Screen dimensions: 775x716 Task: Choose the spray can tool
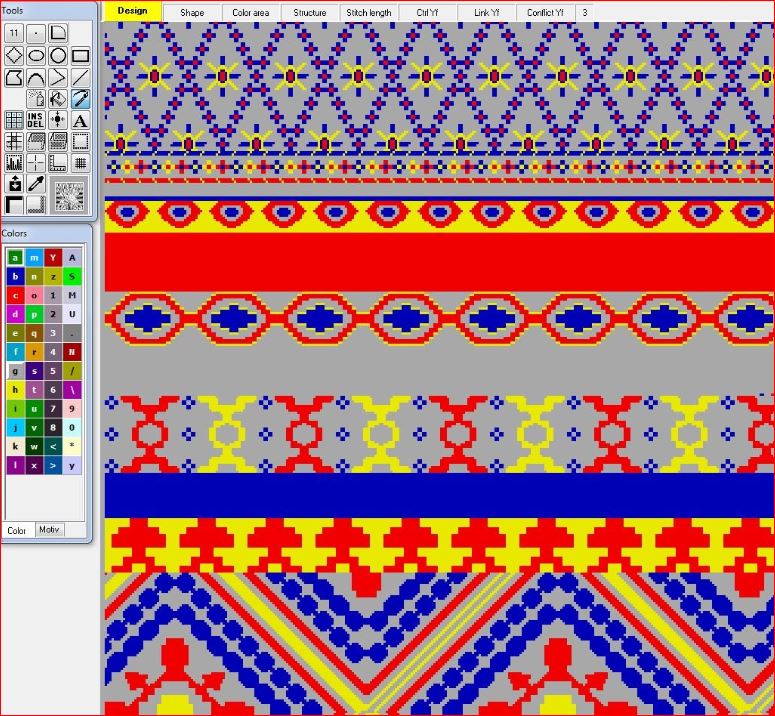point(36,99)
